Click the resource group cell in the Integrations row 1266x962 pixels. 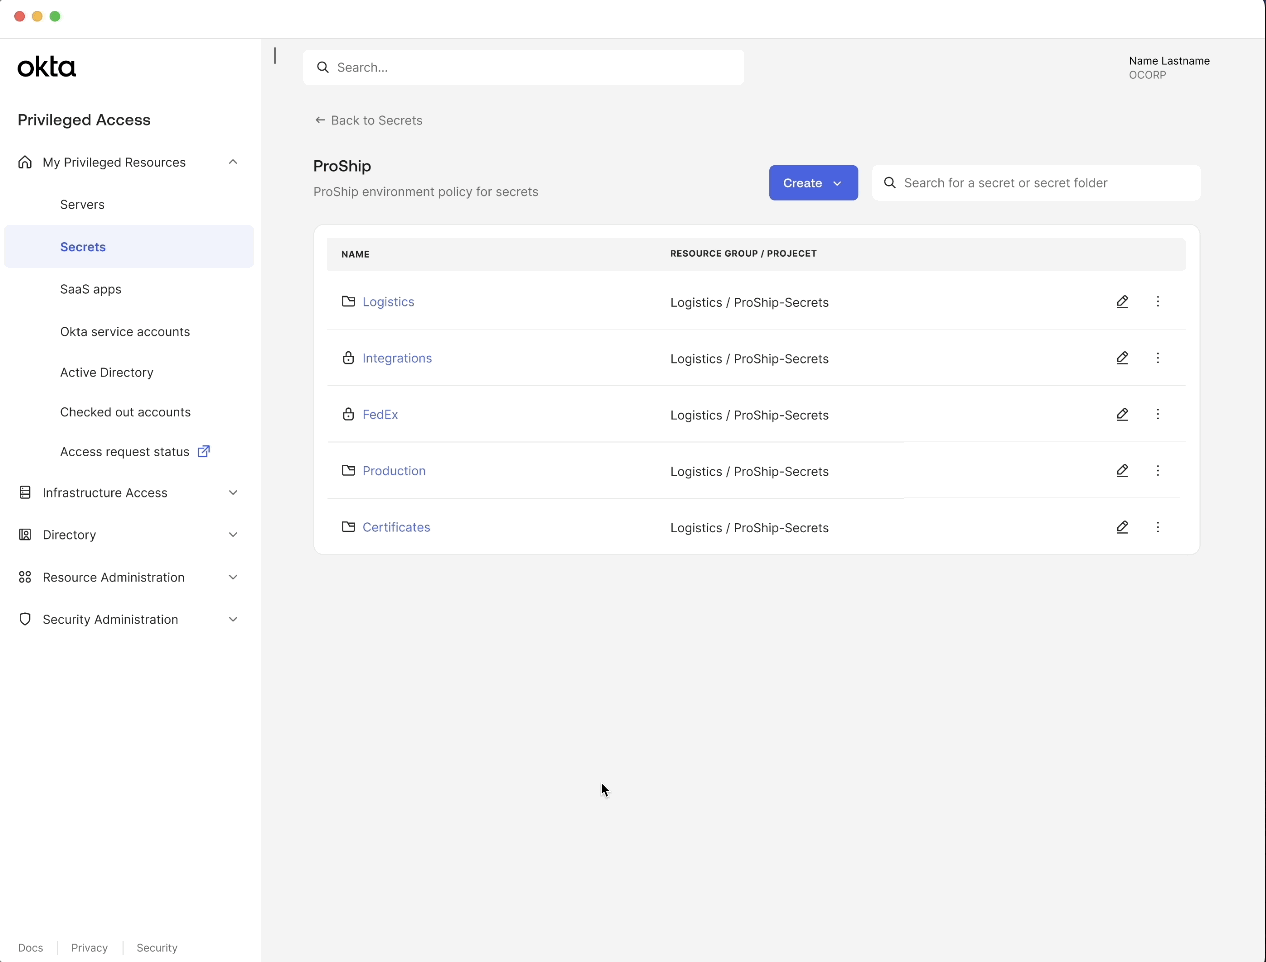click(x=749, y=359)
